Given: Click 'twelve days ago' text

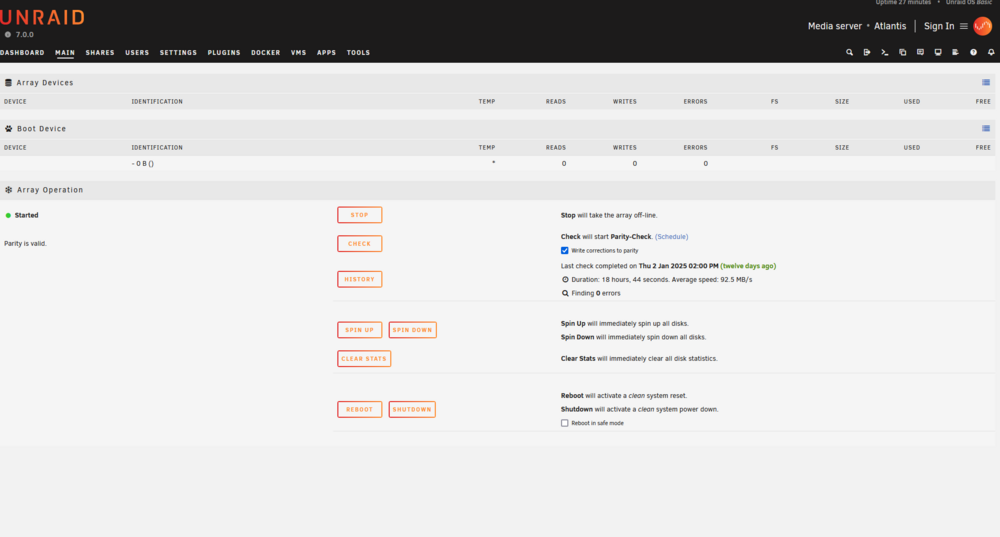Looking at the screenshot, I should [x=748, y=266].
